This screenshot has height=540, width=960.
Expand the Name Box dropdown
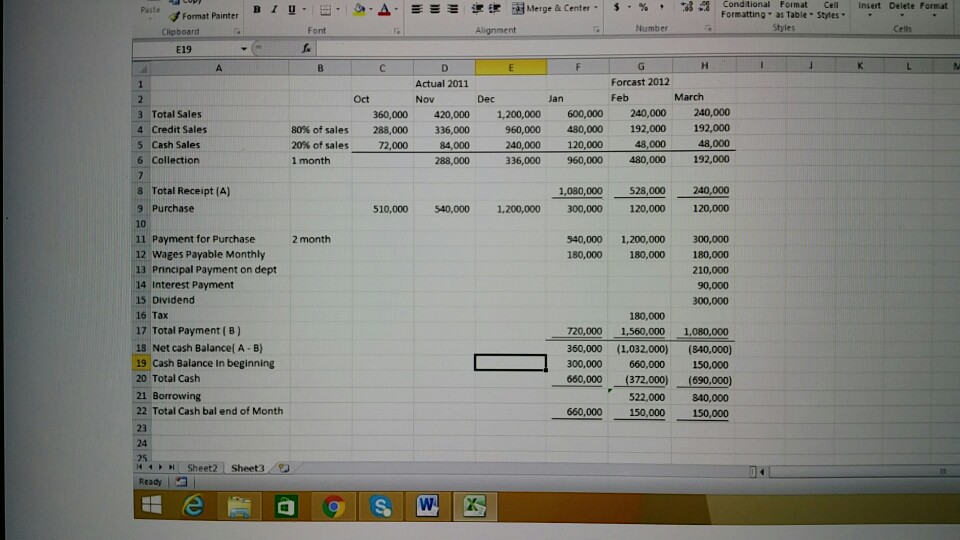(x=244, y=49)
